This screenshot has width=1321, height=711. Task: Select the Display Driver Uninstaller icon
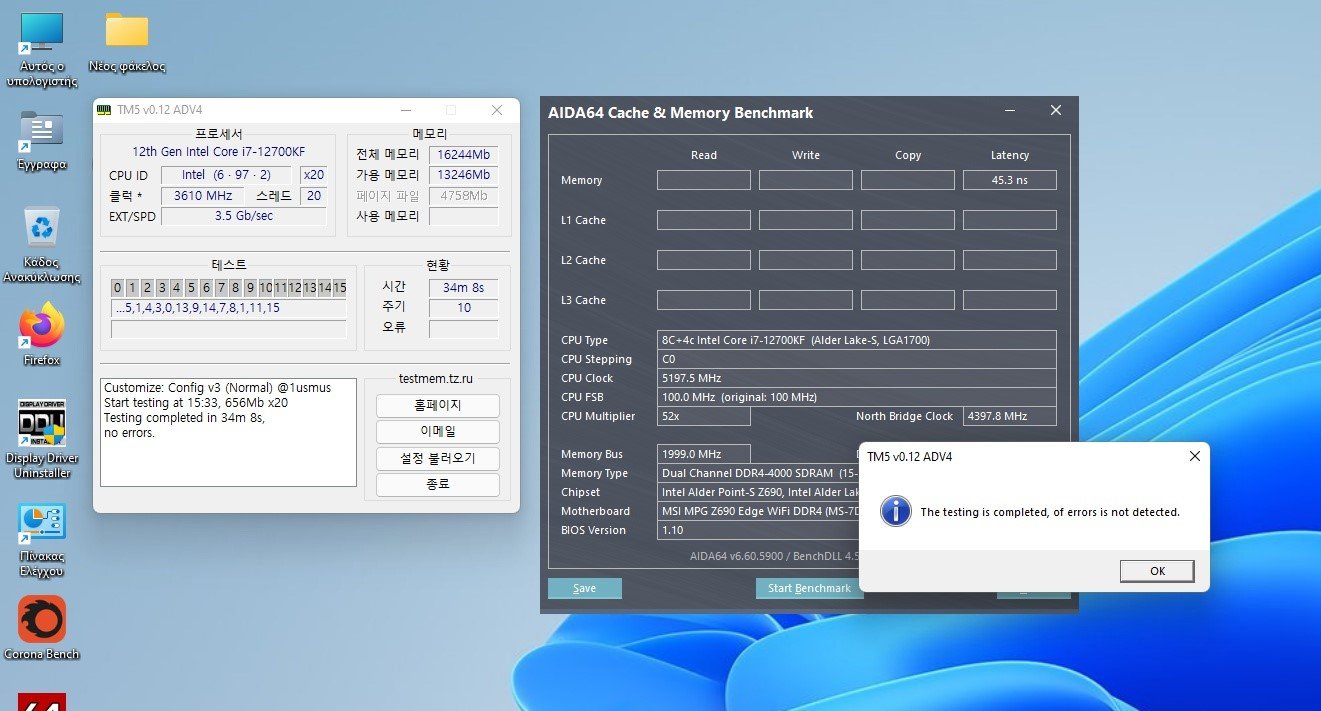click(x=42, y=440)
